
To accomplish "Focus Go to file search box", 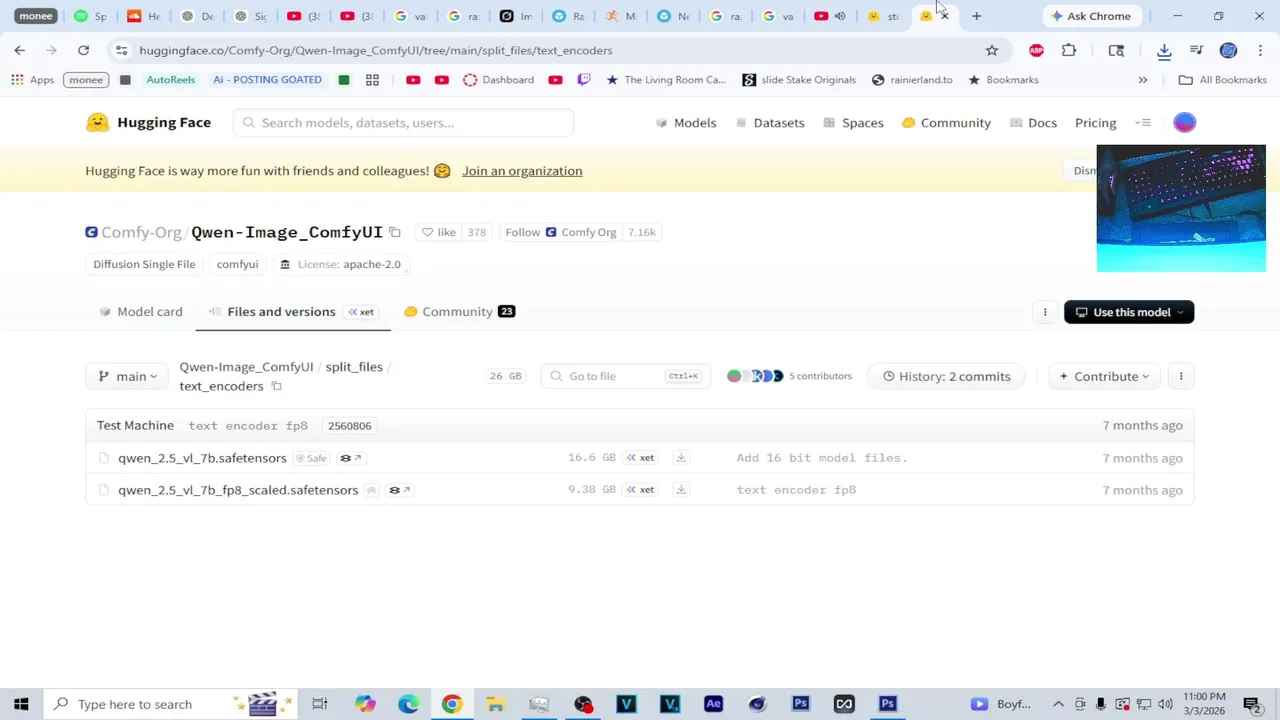I will 626,376.
